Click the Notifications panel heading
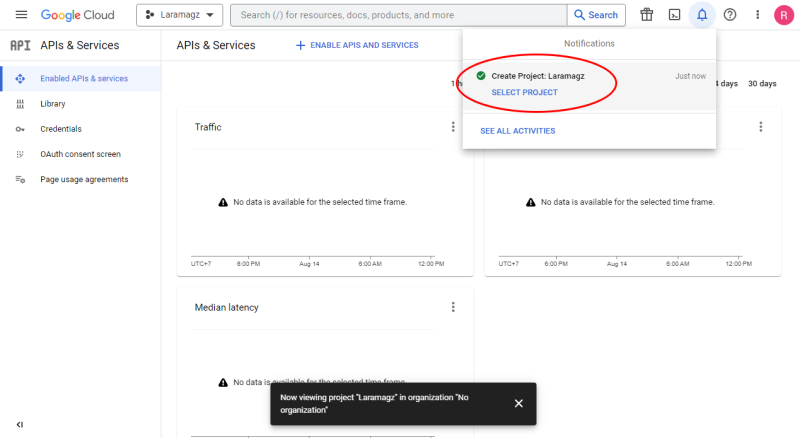This screenshot has height=438, width=800. point(589,44)
